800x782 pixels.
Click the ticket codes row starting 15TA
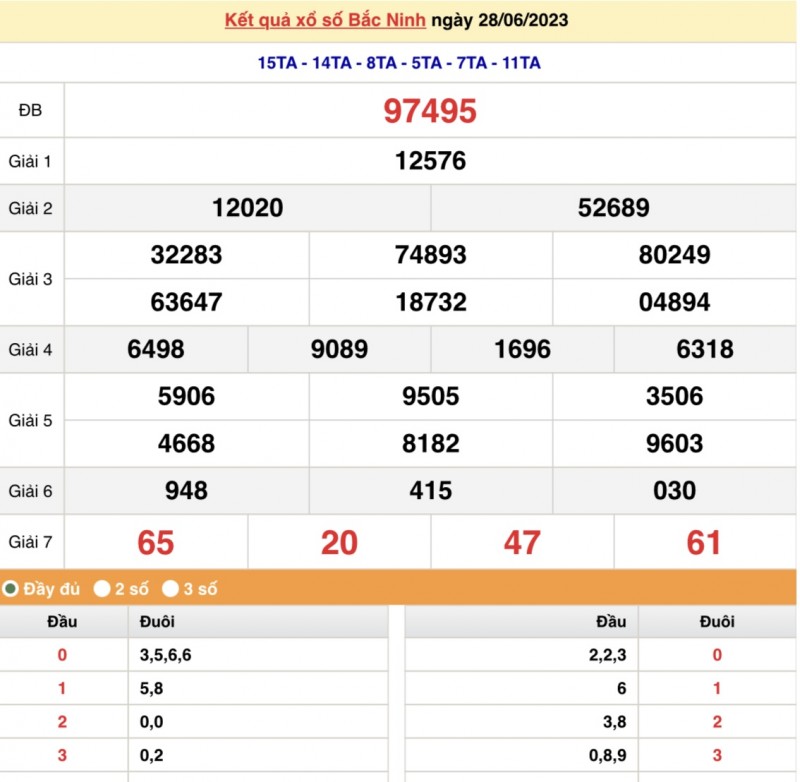tap(399, 63)
